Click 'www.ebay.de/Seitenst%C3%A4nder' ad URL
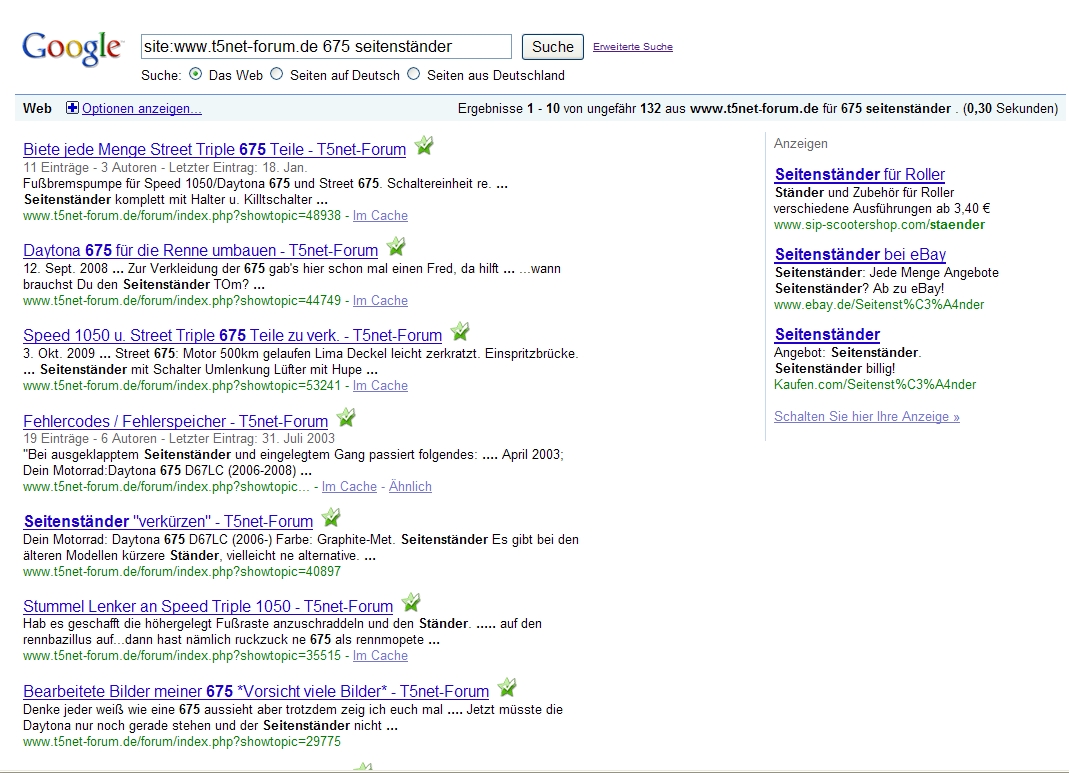Image resolution: width=1069 pixels, height=773 pixels. tap(879, 305)
